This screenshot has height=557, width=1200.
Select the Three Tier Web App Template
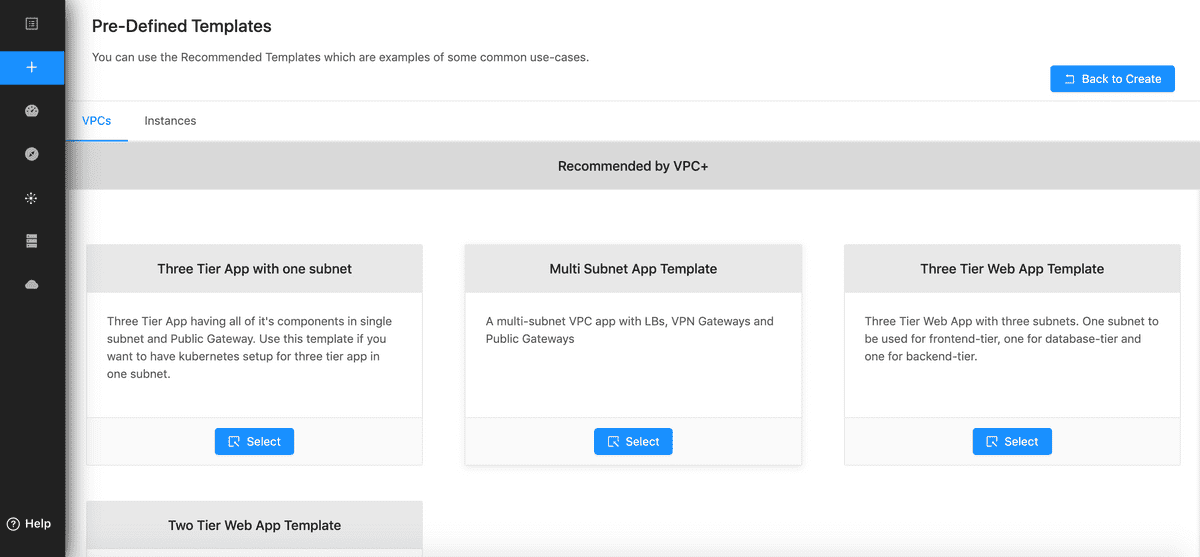coord(1012,441)
